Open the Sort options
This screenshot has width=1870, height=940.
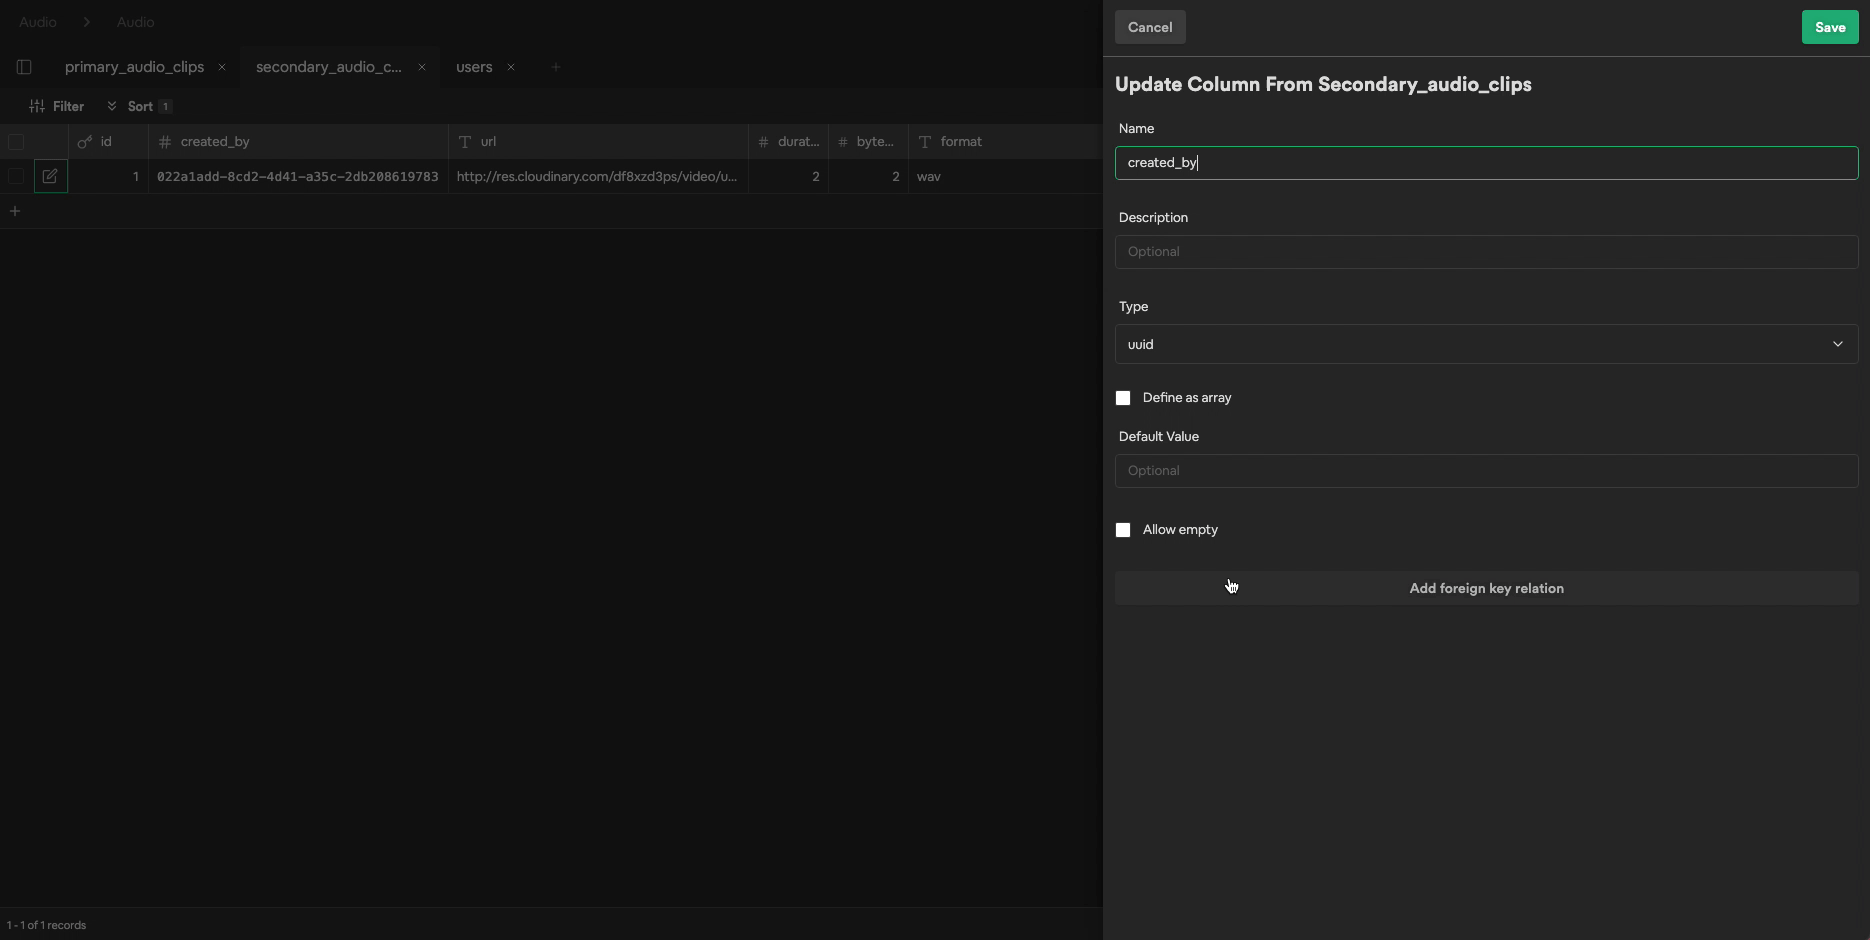pos(139,106)
